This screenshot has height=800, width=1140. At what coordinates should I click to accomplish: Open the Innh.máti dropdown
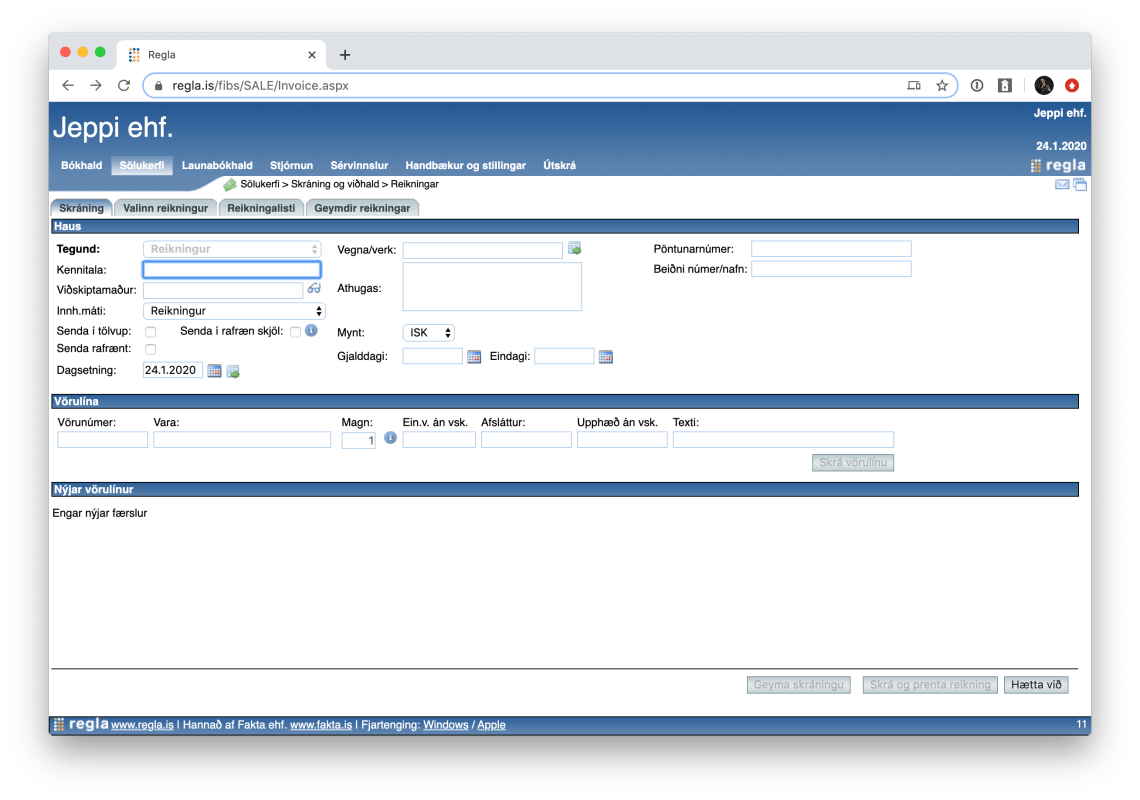click(234, 311)
